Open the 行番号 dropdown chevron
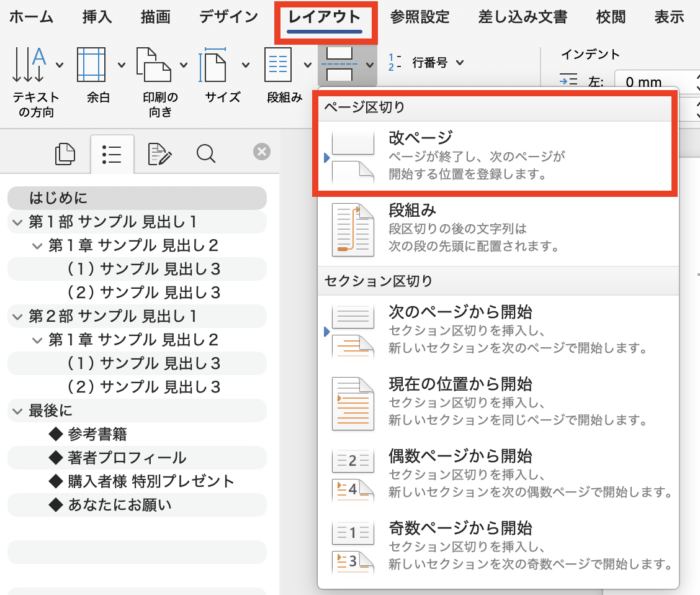700x595 pixels. click(460, 62)
